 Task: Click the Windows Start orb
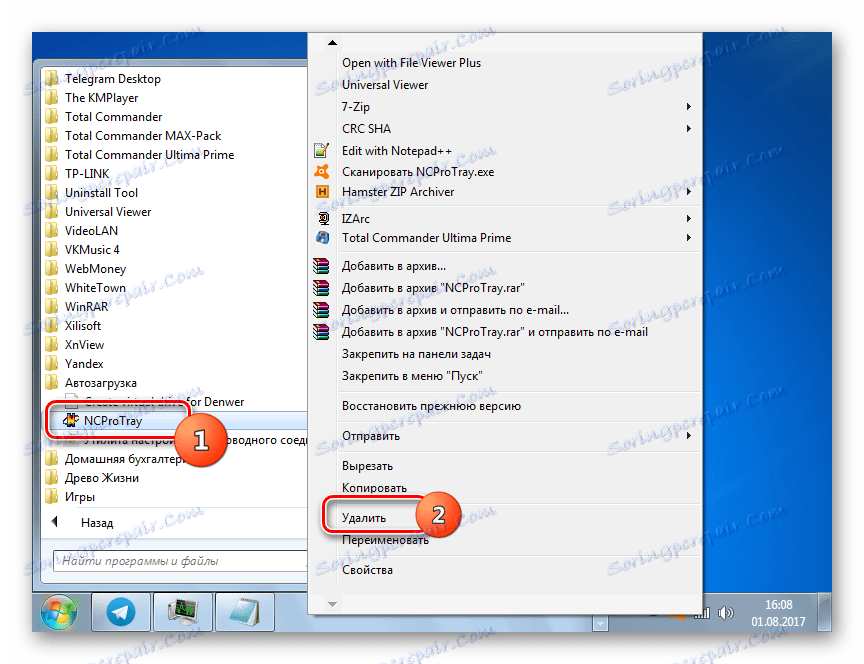point(59,612)
